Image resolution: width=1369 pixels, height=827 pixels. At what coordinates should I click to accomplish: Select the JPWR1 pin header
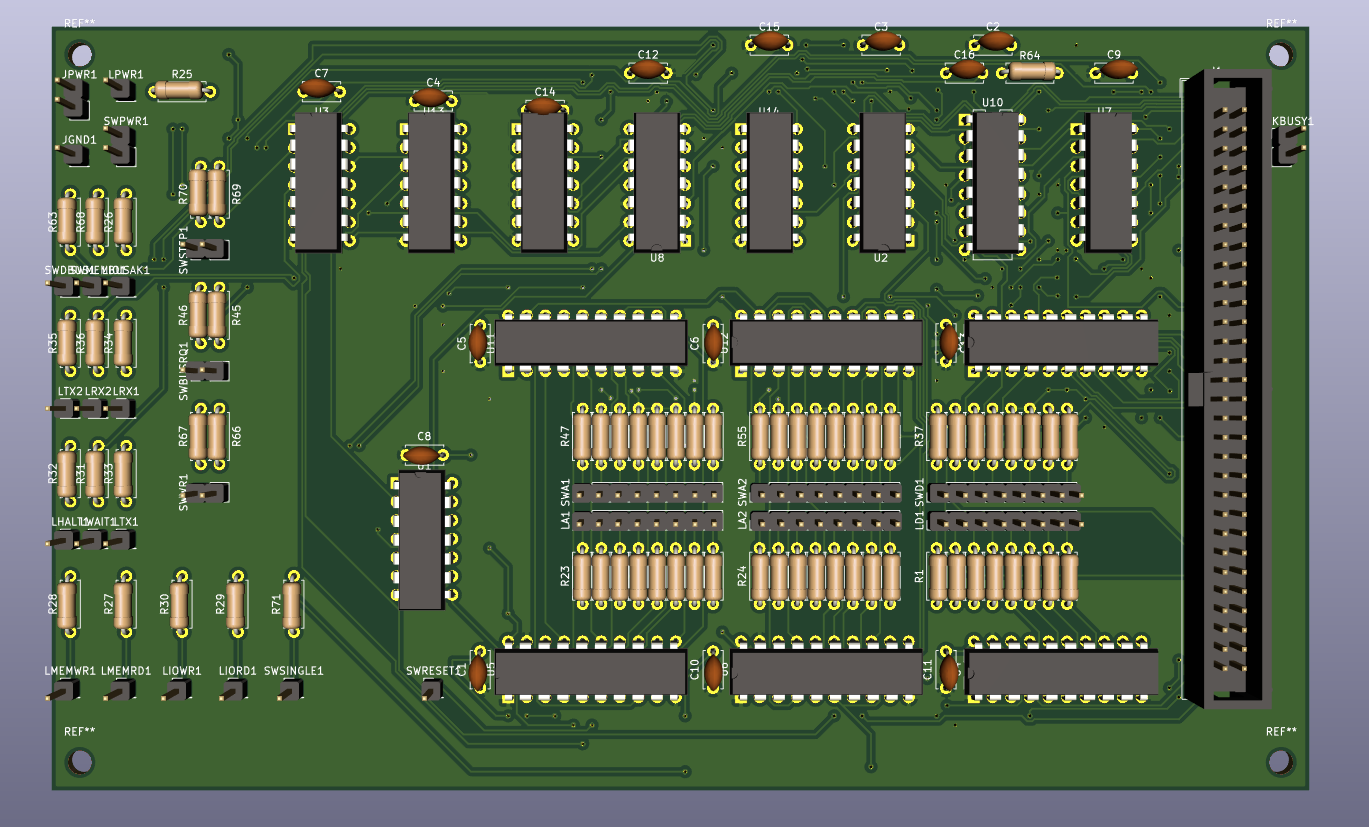click(x=71, y=97)
